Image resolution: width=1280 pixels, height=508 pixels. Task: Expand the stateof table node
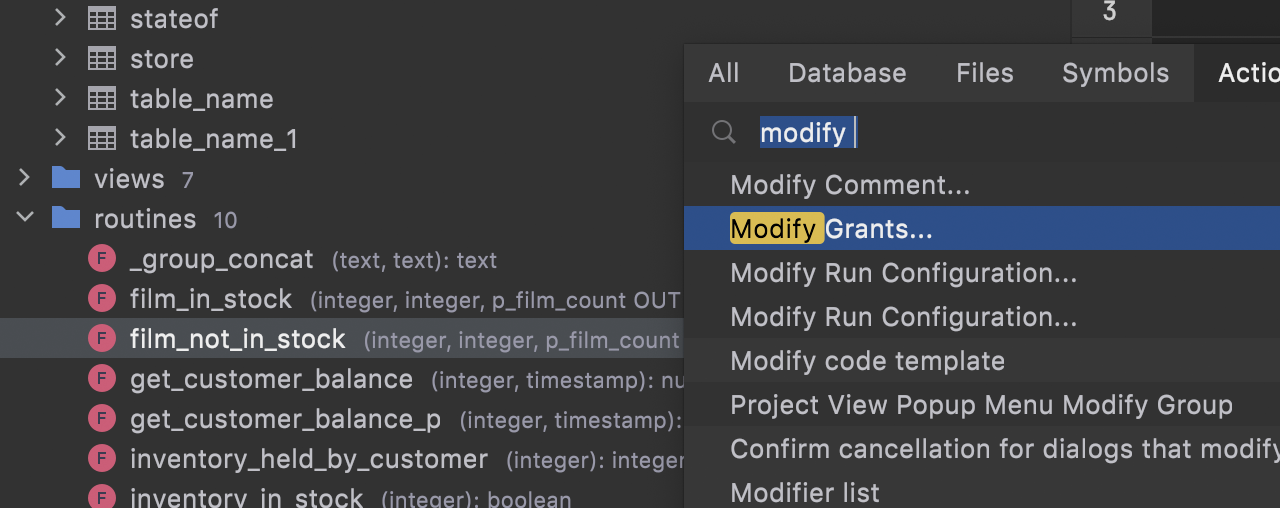coord(60,17)
